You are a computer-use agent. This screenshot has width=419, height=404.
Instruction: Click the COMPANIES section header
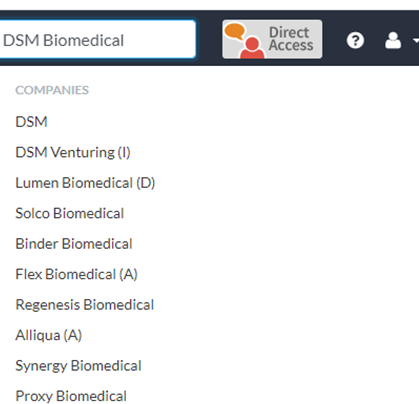point(52,90)
